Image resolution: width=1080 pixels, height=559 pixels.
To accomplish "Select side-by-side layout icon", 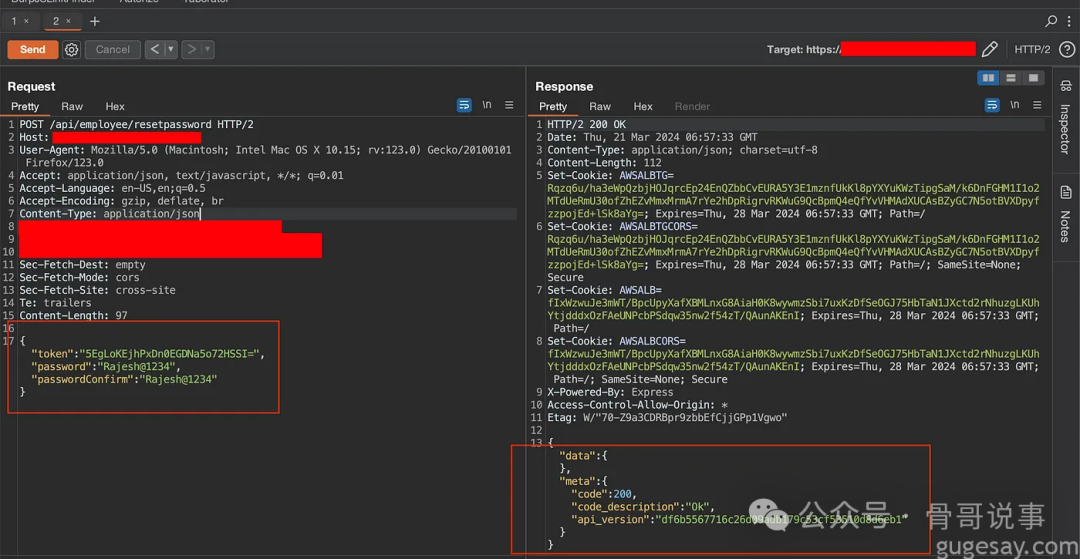I will 988,78.
